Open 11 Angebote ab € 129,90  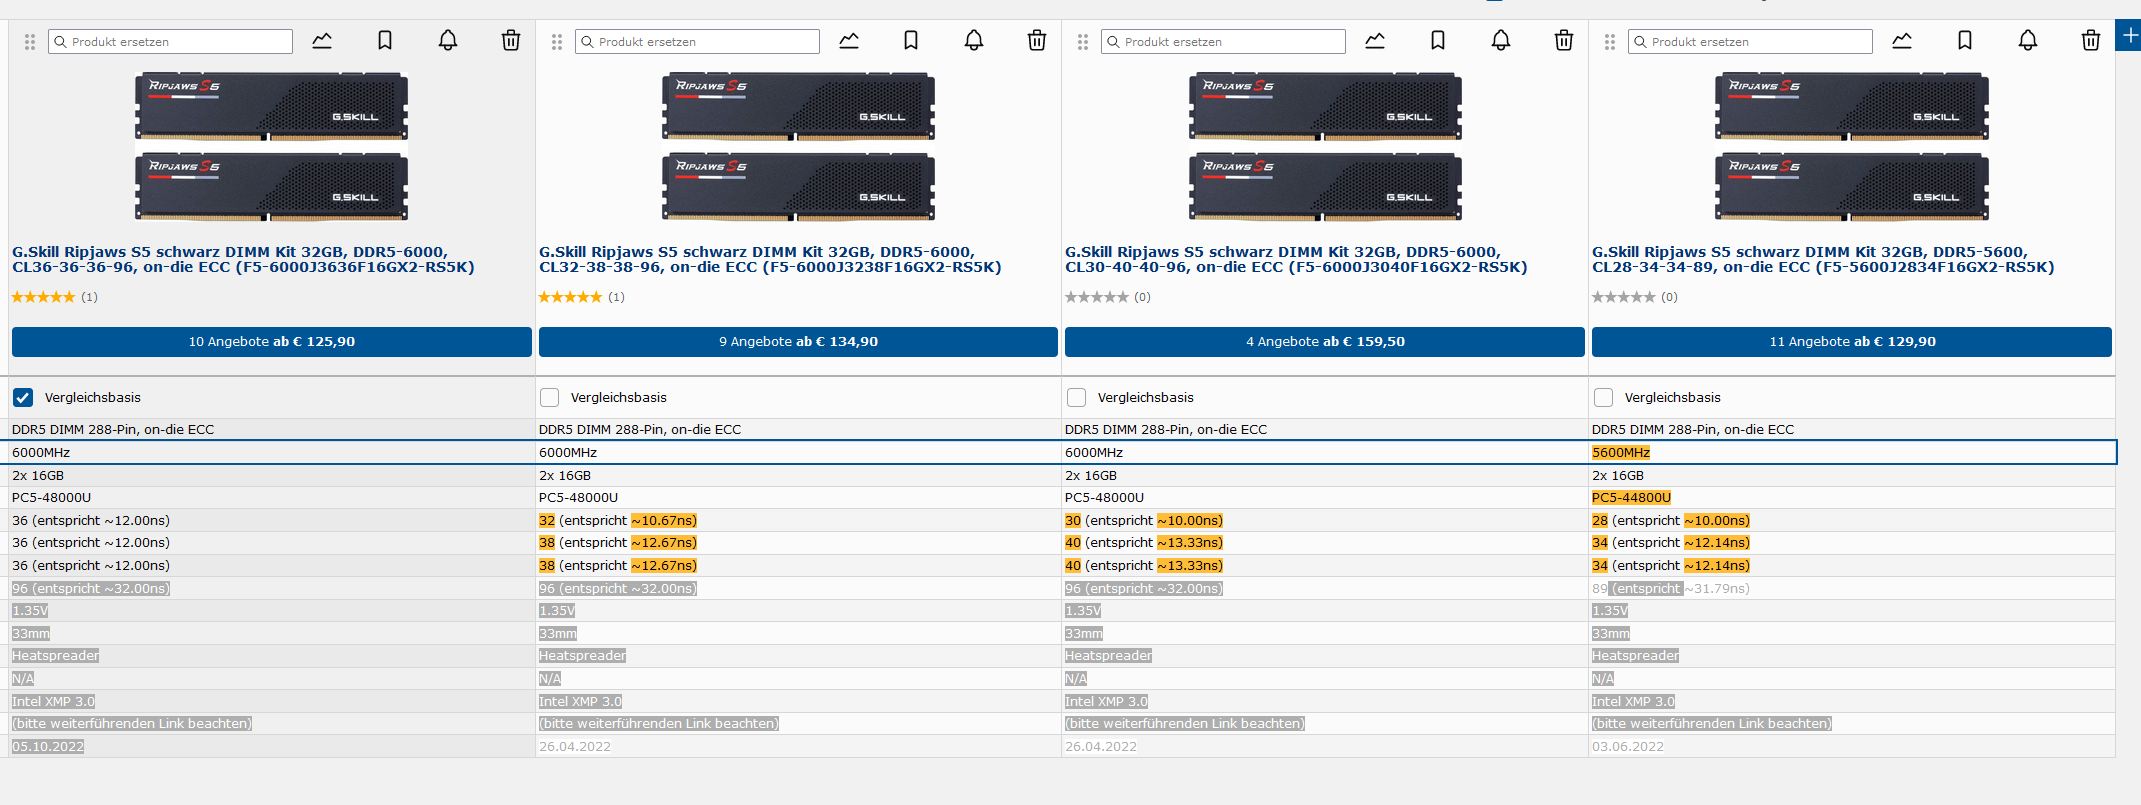pos(1852,342)
